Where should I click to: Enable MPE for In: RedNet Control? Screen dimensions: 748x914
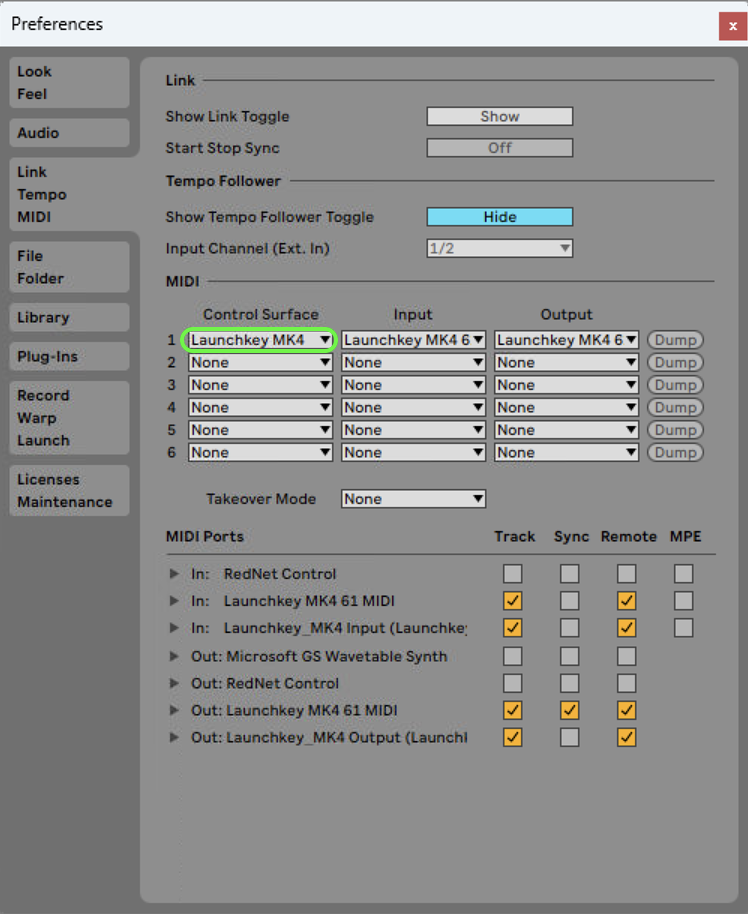pos(683,574)
